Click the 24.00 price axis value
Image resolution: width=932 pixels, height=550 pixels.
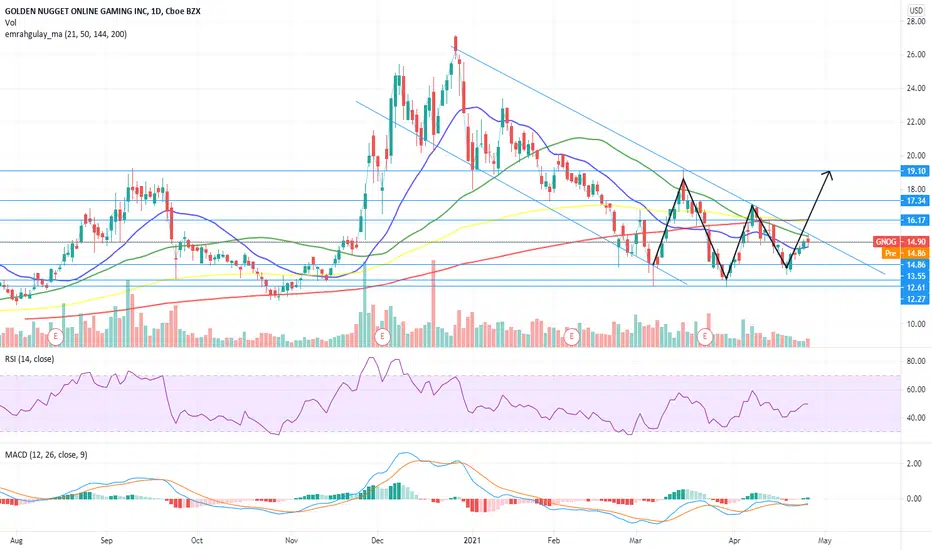[x=916, y=88]
